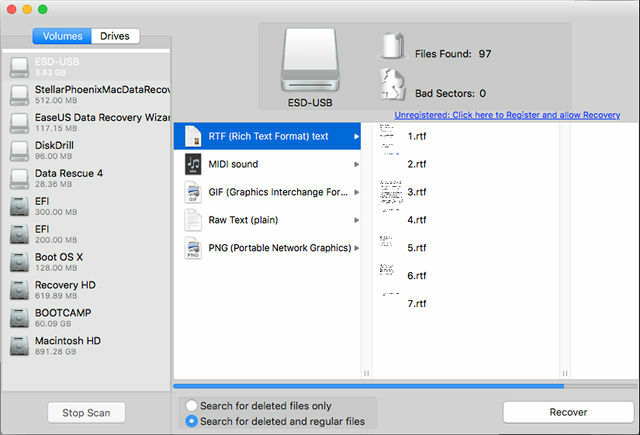
Task: Select the 200.00 MB EFI disk icon
Action: [19, 234]
